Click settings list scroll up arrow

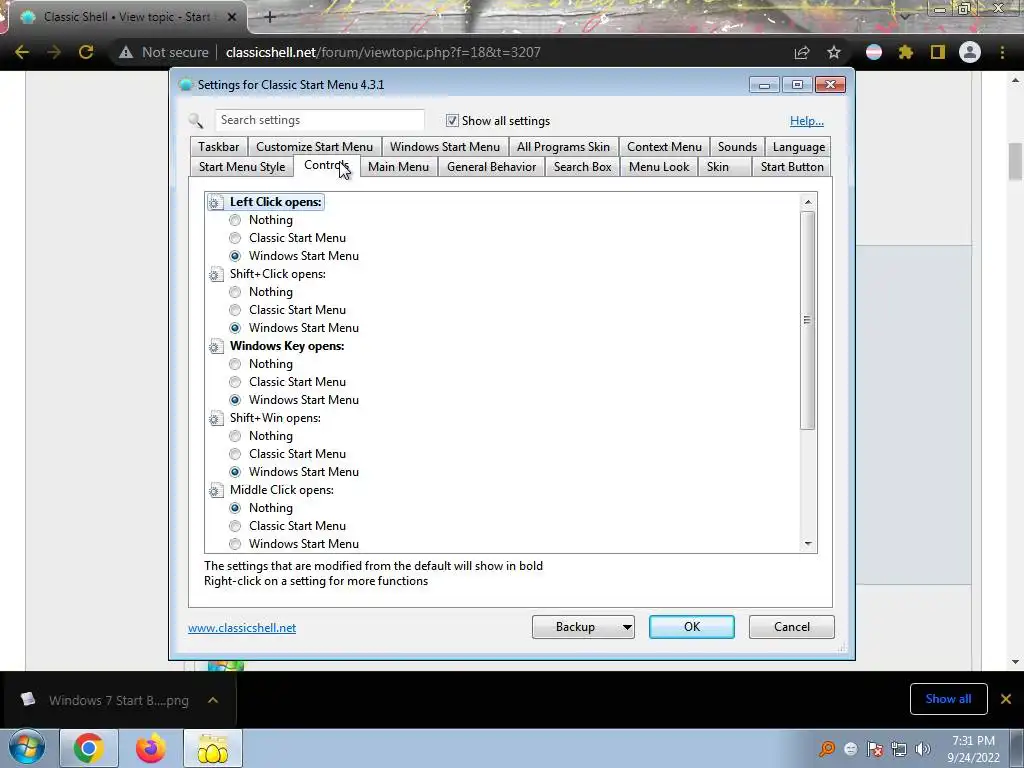pyautogui.click(x=808, y=202)
